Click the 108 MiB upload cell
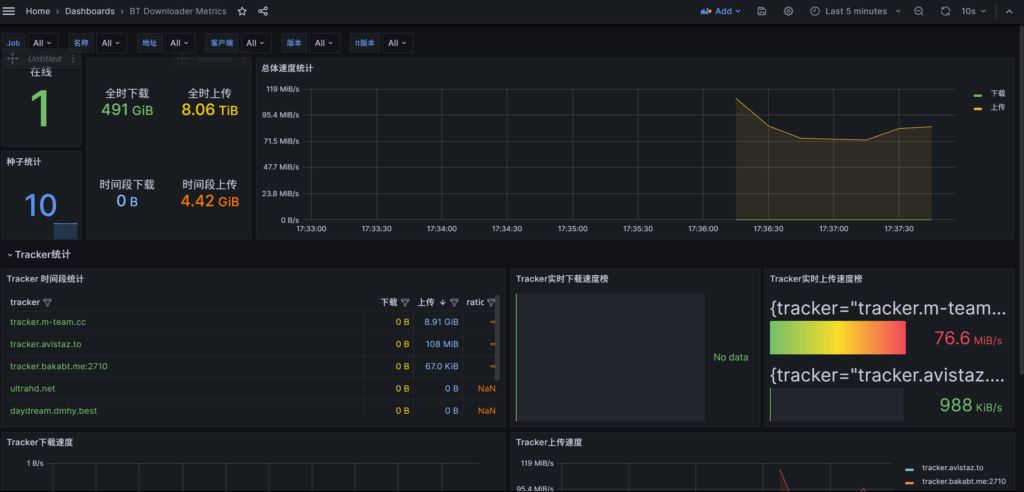The width and height of the screenshot is (1024, 492). [x=442, y=344]
